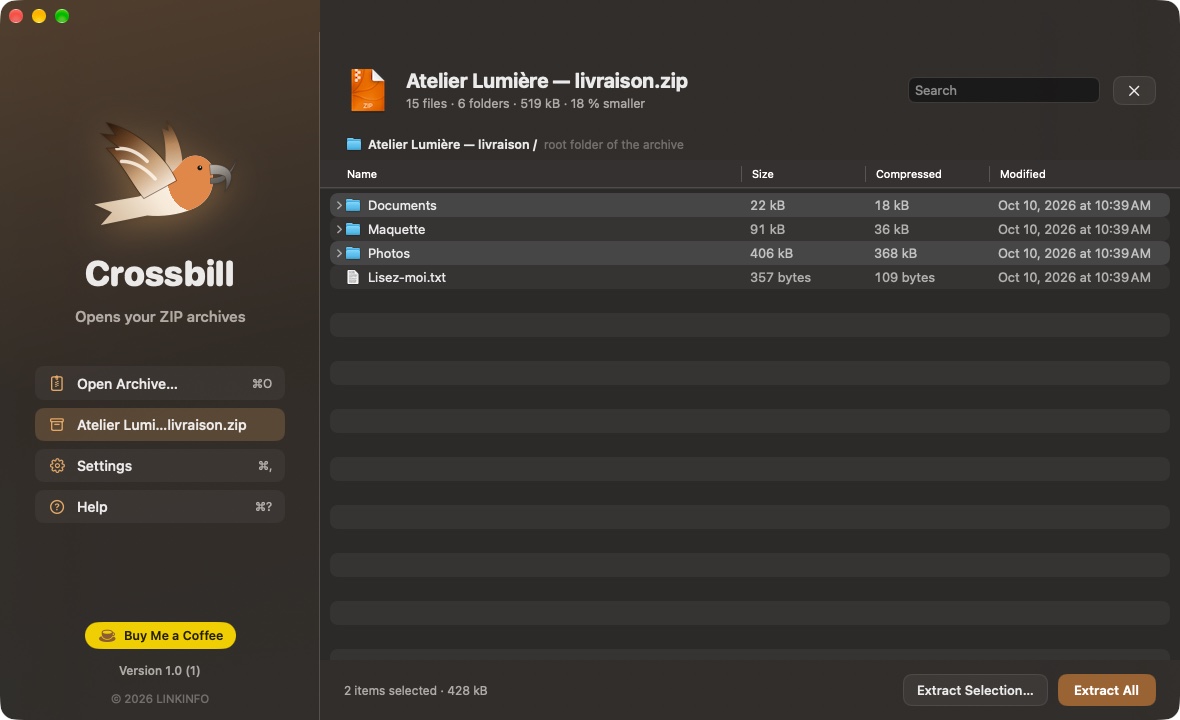
Task: Click the 406 kB size value
Action: tap(771, 254)
